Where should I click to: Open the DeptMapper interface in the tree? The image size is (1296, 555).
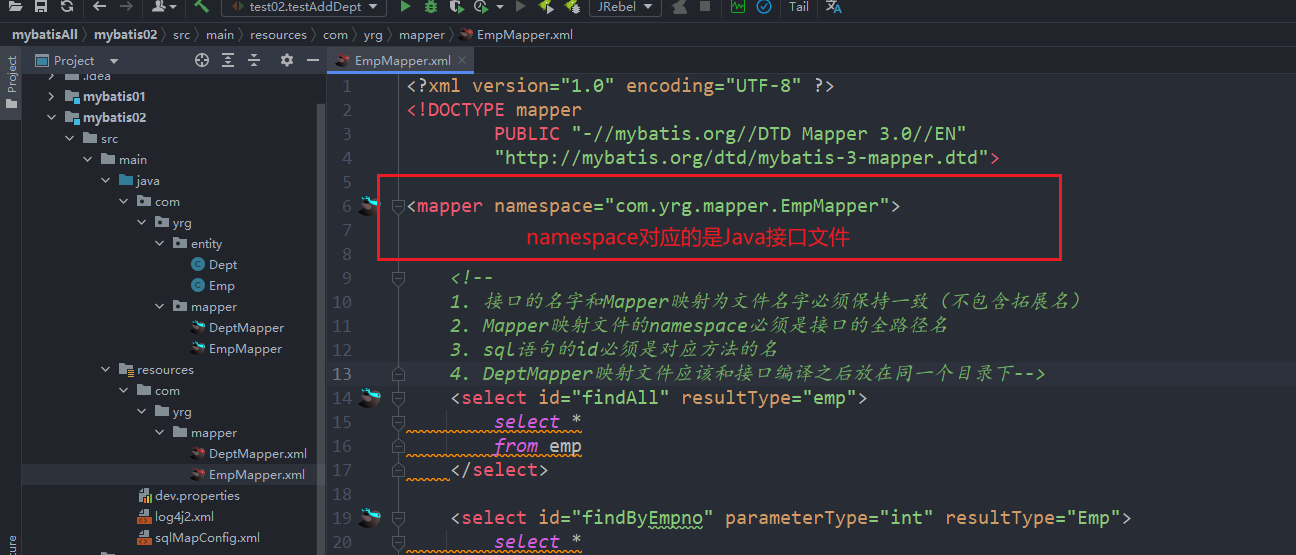point(237,328)
